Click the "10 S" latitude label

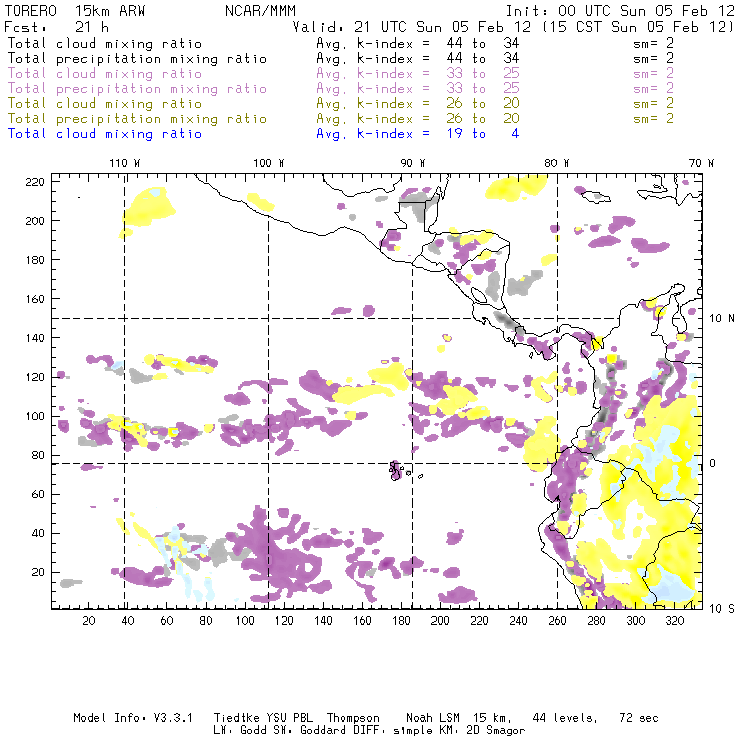[x=722, y=609]
